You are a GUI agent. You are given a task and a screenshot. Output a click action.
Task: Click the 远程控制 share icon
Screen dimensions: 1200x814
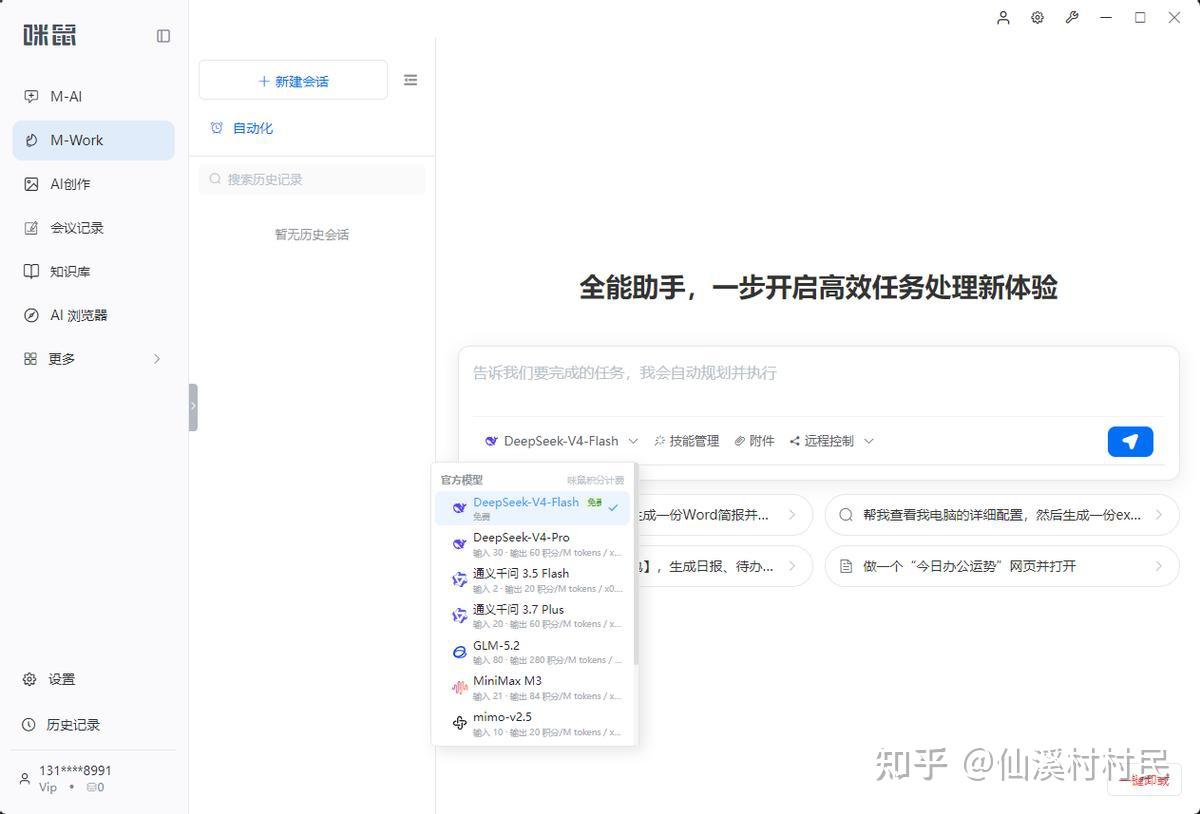click(795, 441)
